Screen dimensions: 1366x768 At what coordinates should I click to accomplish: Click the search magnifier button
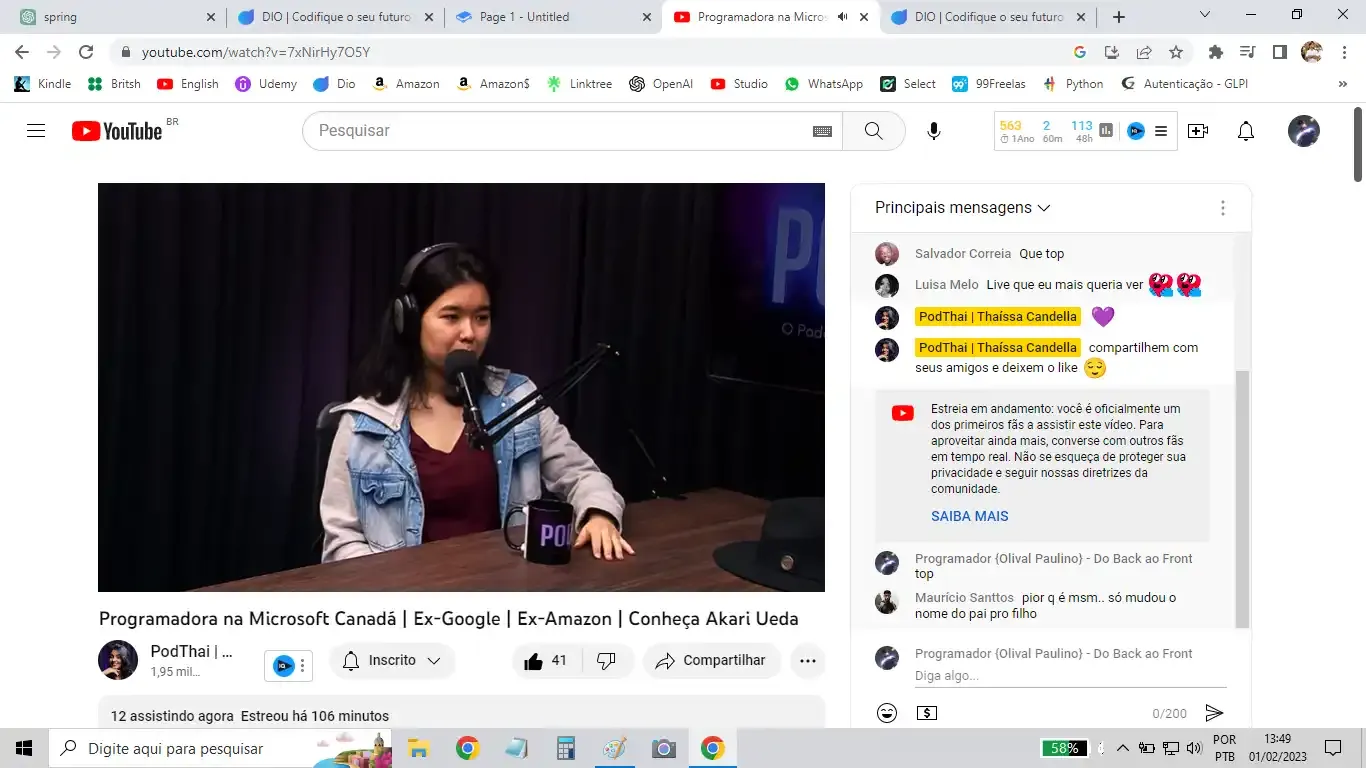pos(873,131)
